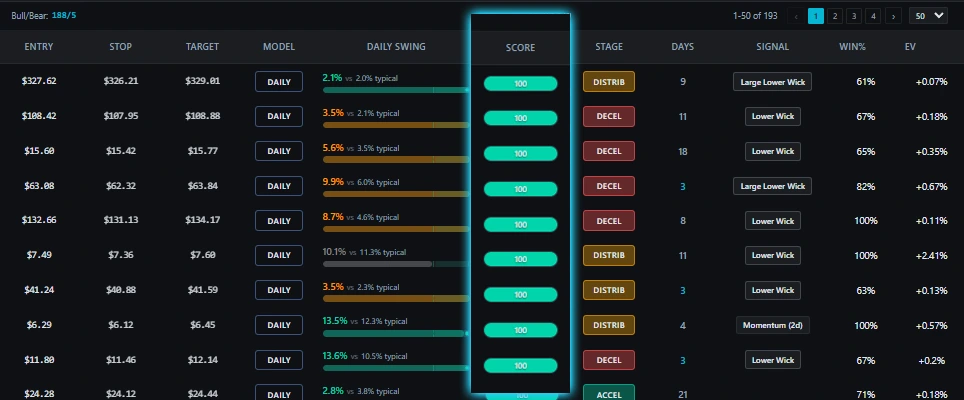The height and width of the screenshot is (400, 964).
Task: Click win rate 82%
Action: coord(866,186)
